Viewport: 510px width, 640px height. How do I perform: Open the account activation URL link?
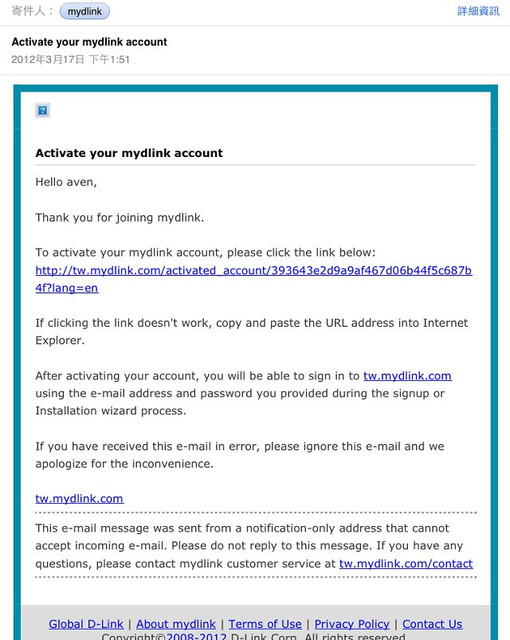(253, 270)
